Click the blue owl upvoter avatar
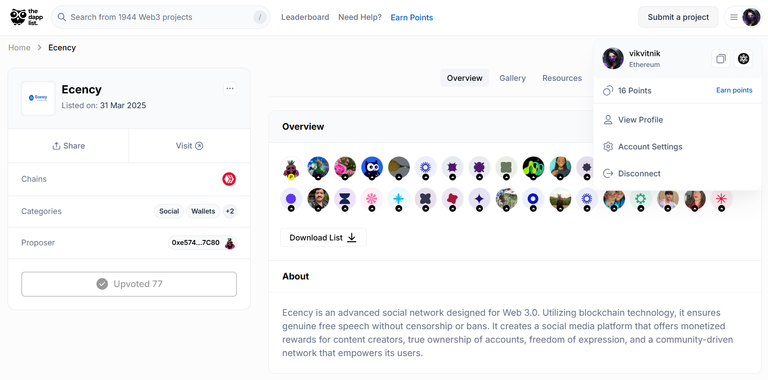 point(372,167)
